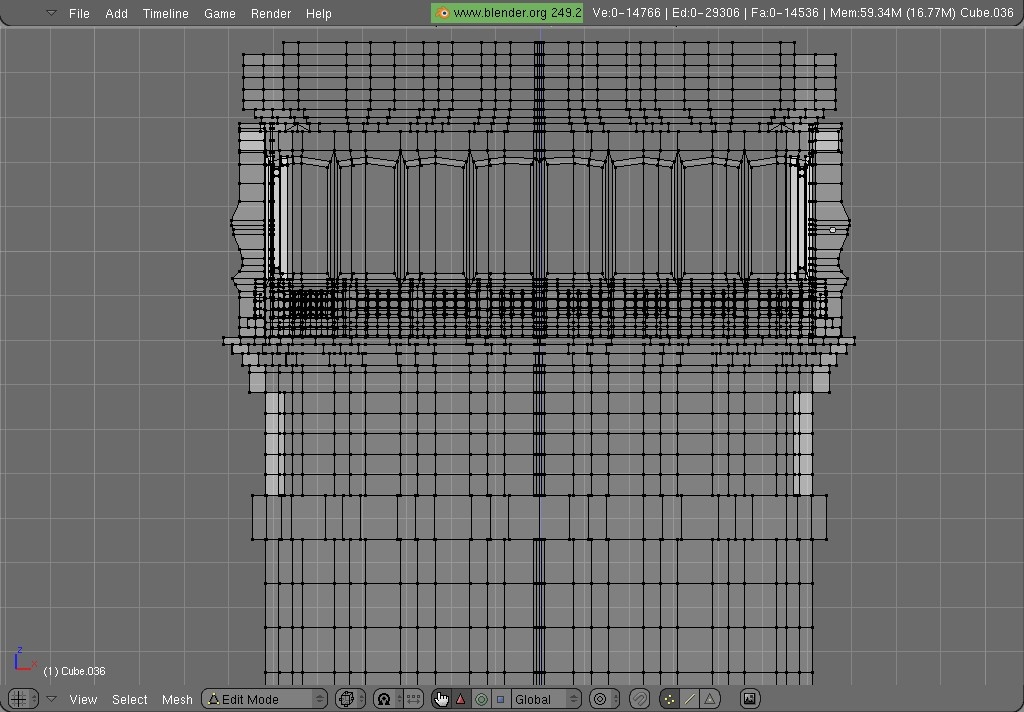The image size is (1024, 712).
Task: Open the Mesh menu in 3D header
Action: (x=177, y=700)
